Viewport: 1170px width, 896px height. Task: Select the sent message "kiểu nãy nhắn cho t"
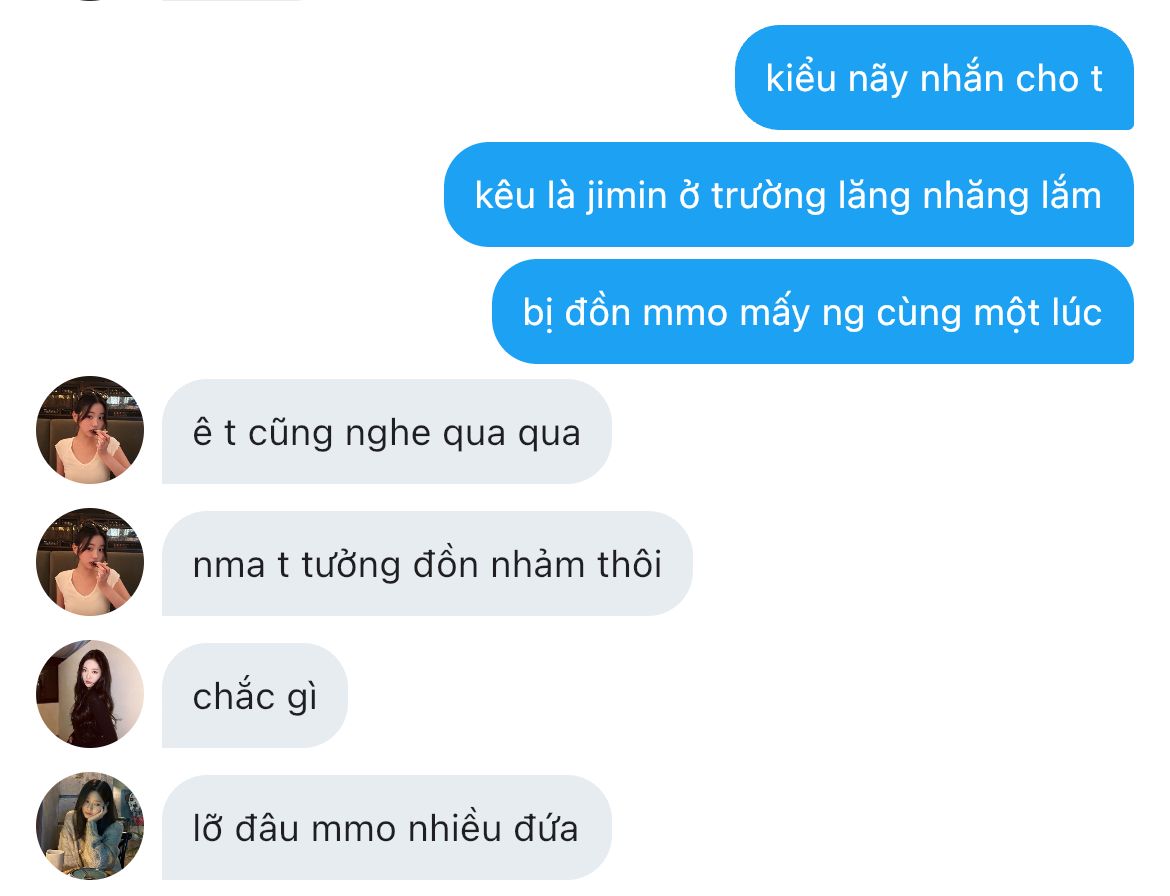pos(934,78)
